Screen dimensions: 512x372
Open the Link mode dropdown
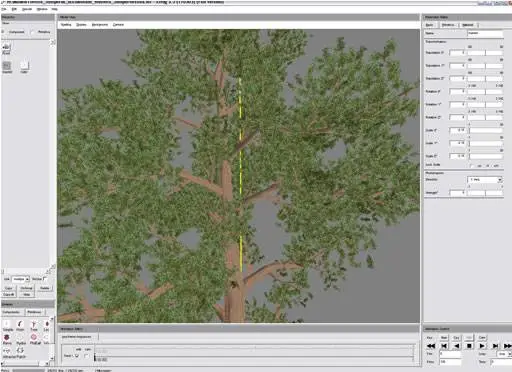point(21,279)
